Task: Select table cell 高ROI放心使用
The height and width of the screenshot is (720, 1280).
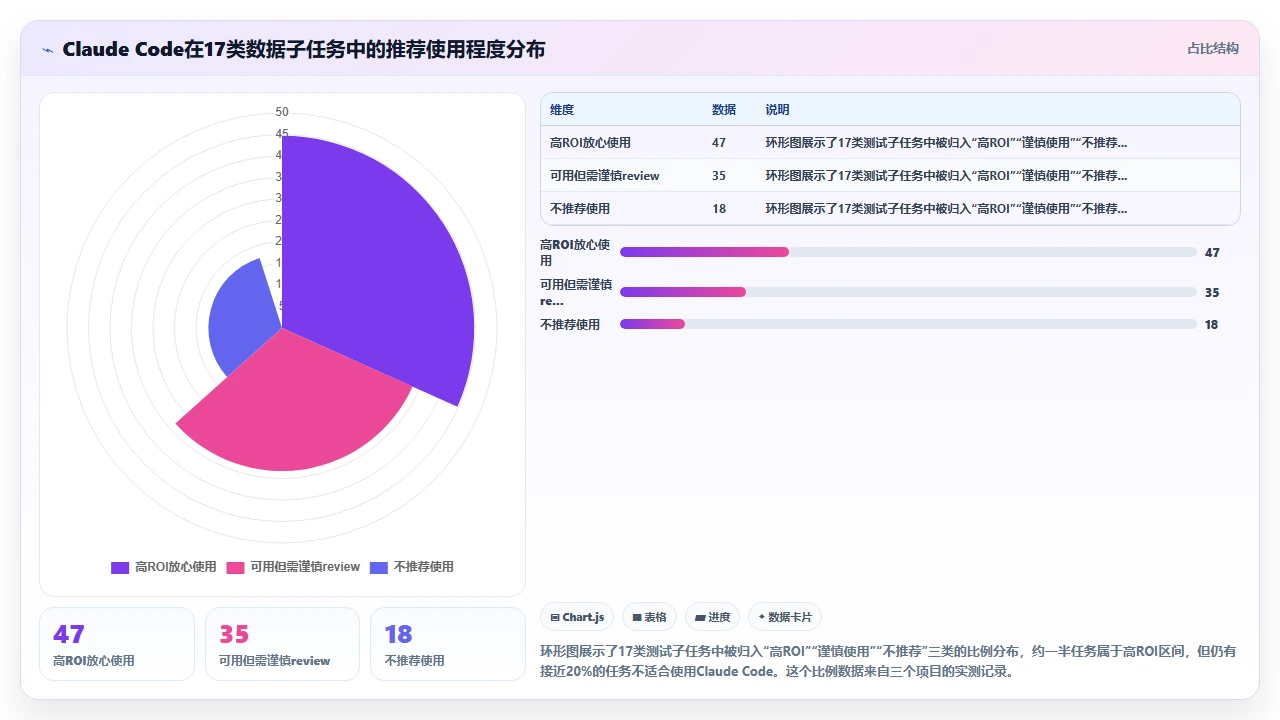Action: (x=591, y=143)
